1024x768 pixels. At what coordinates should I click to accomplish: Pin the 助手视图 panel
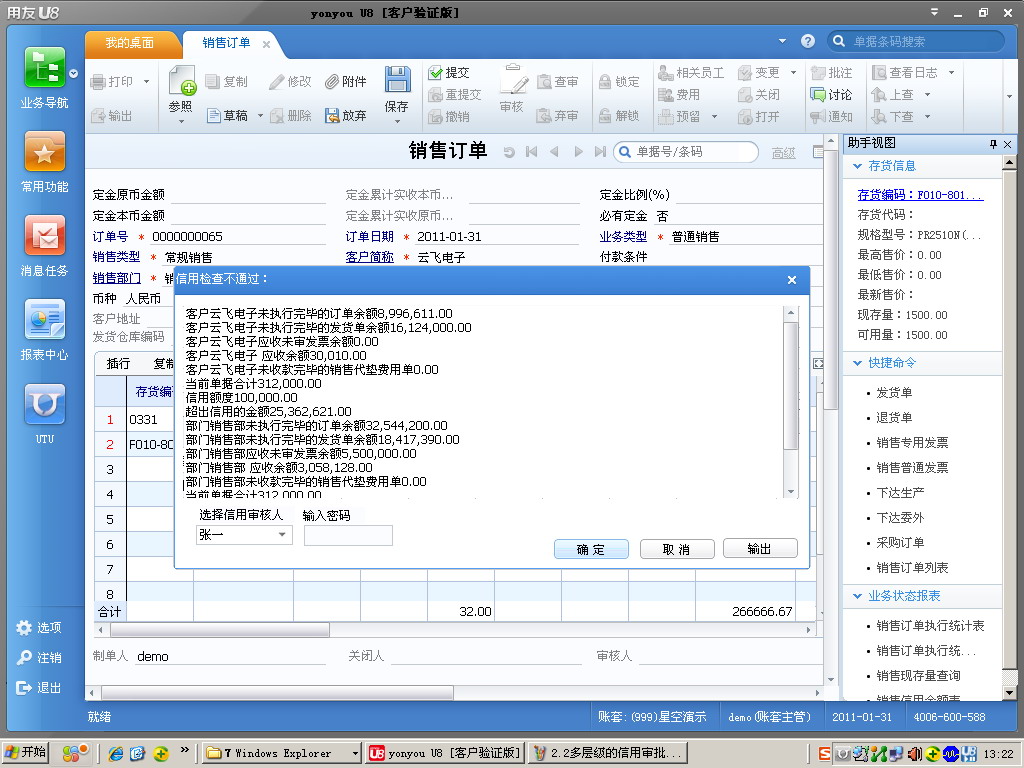point(993,144)
